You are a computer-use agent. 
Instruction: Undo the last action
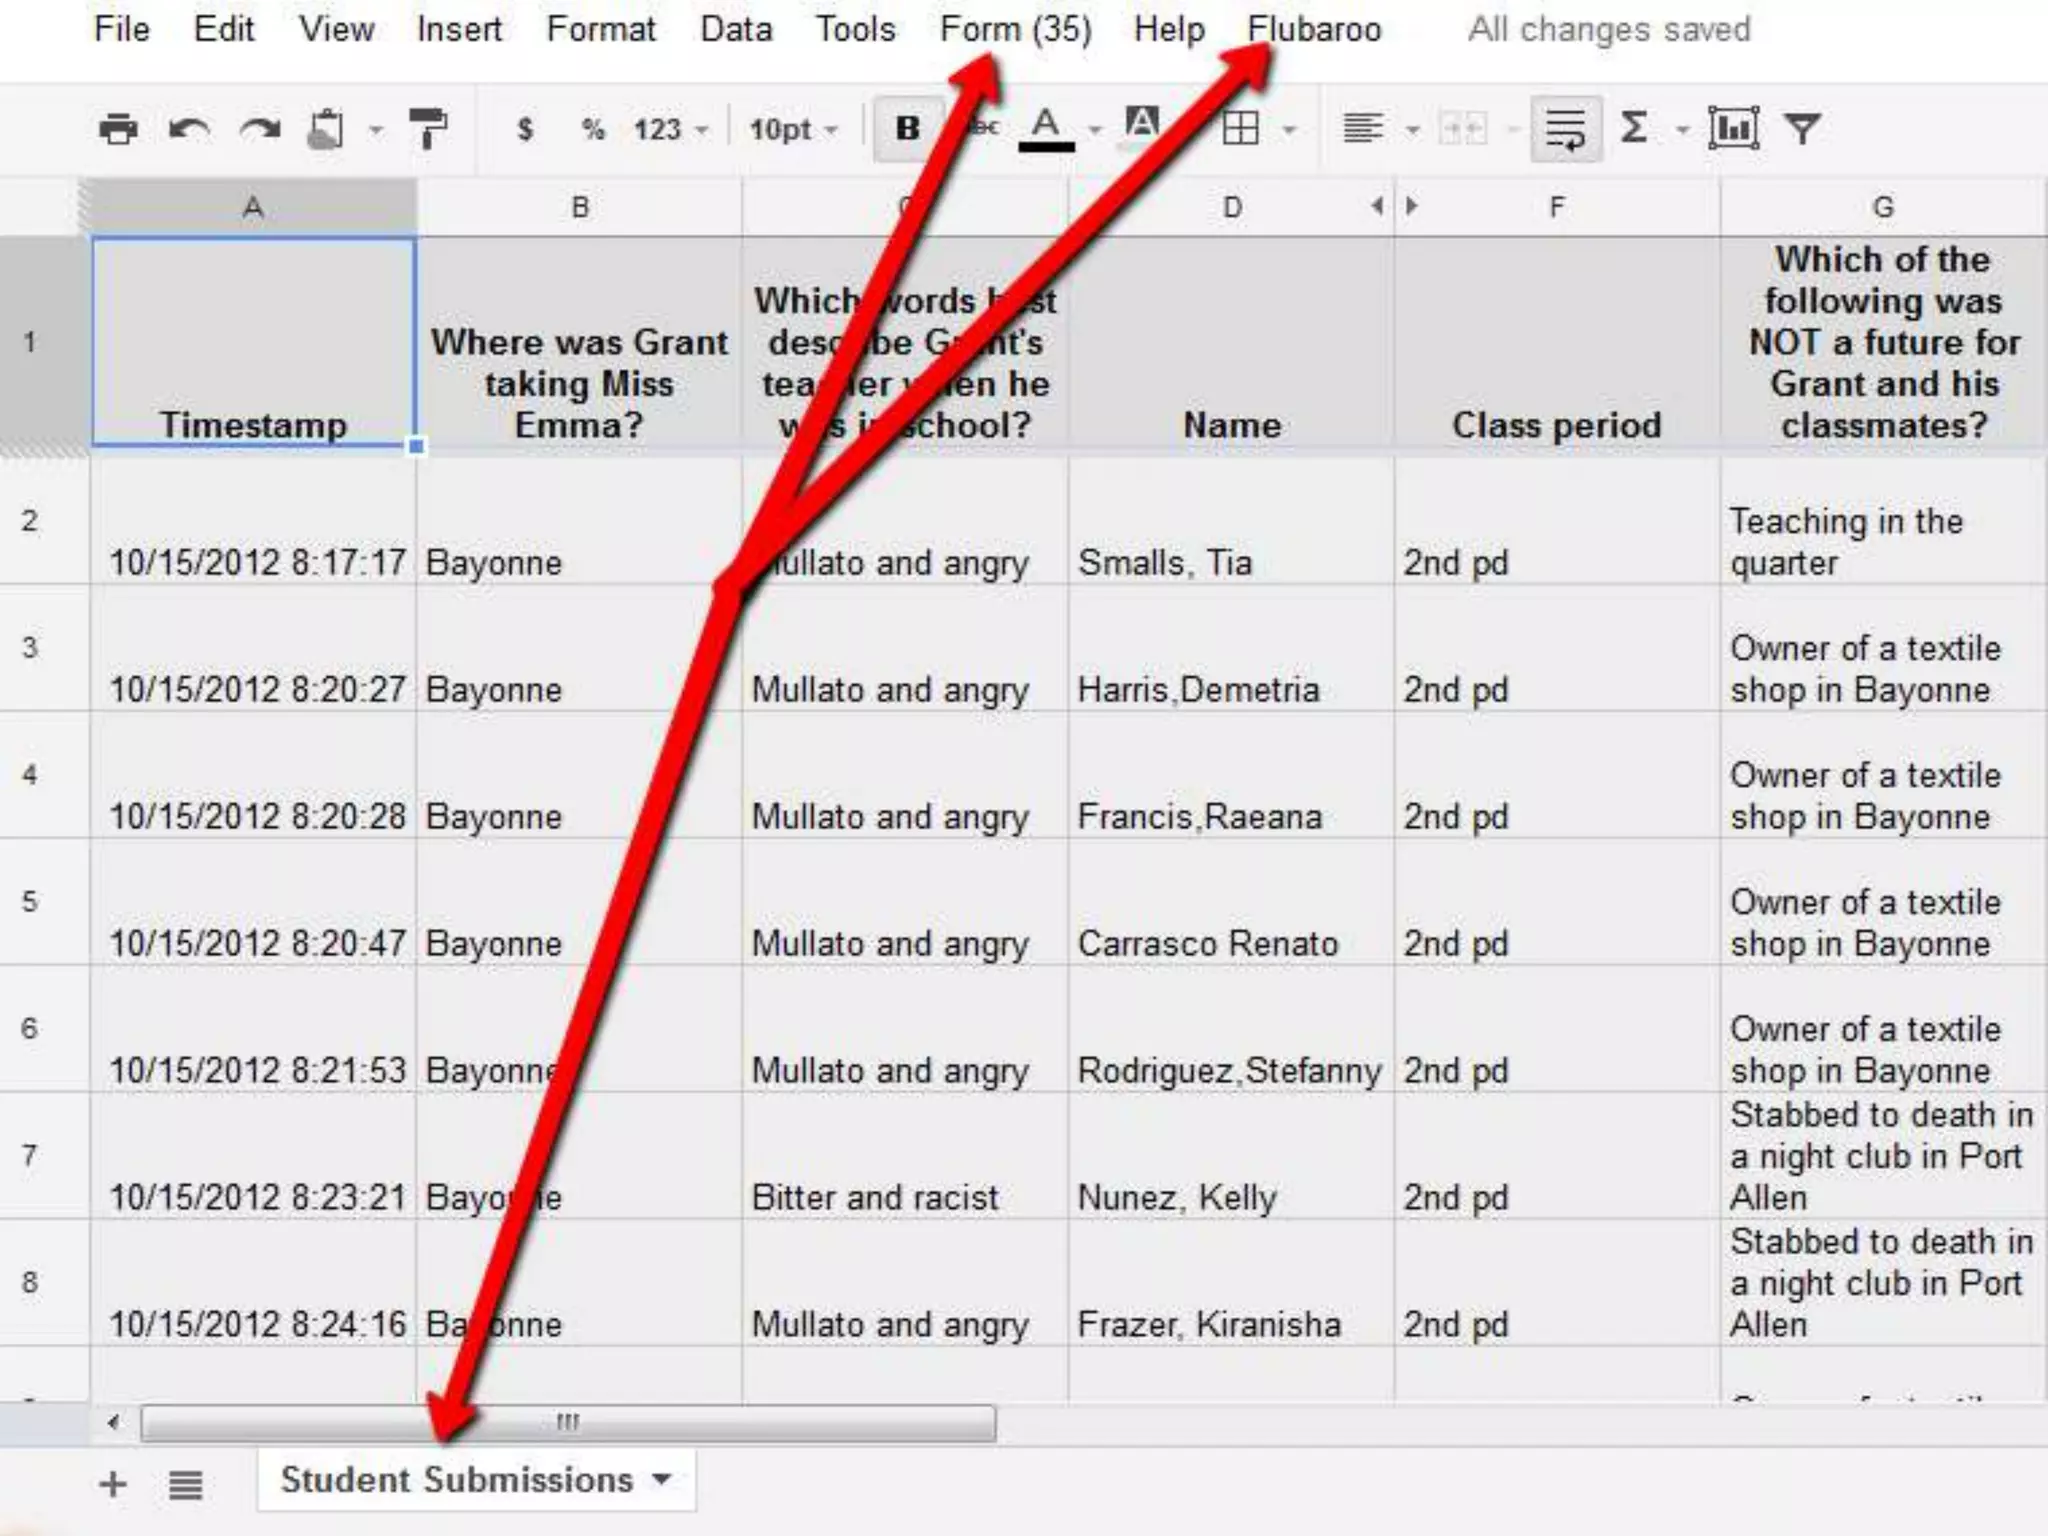click(189, 129)
